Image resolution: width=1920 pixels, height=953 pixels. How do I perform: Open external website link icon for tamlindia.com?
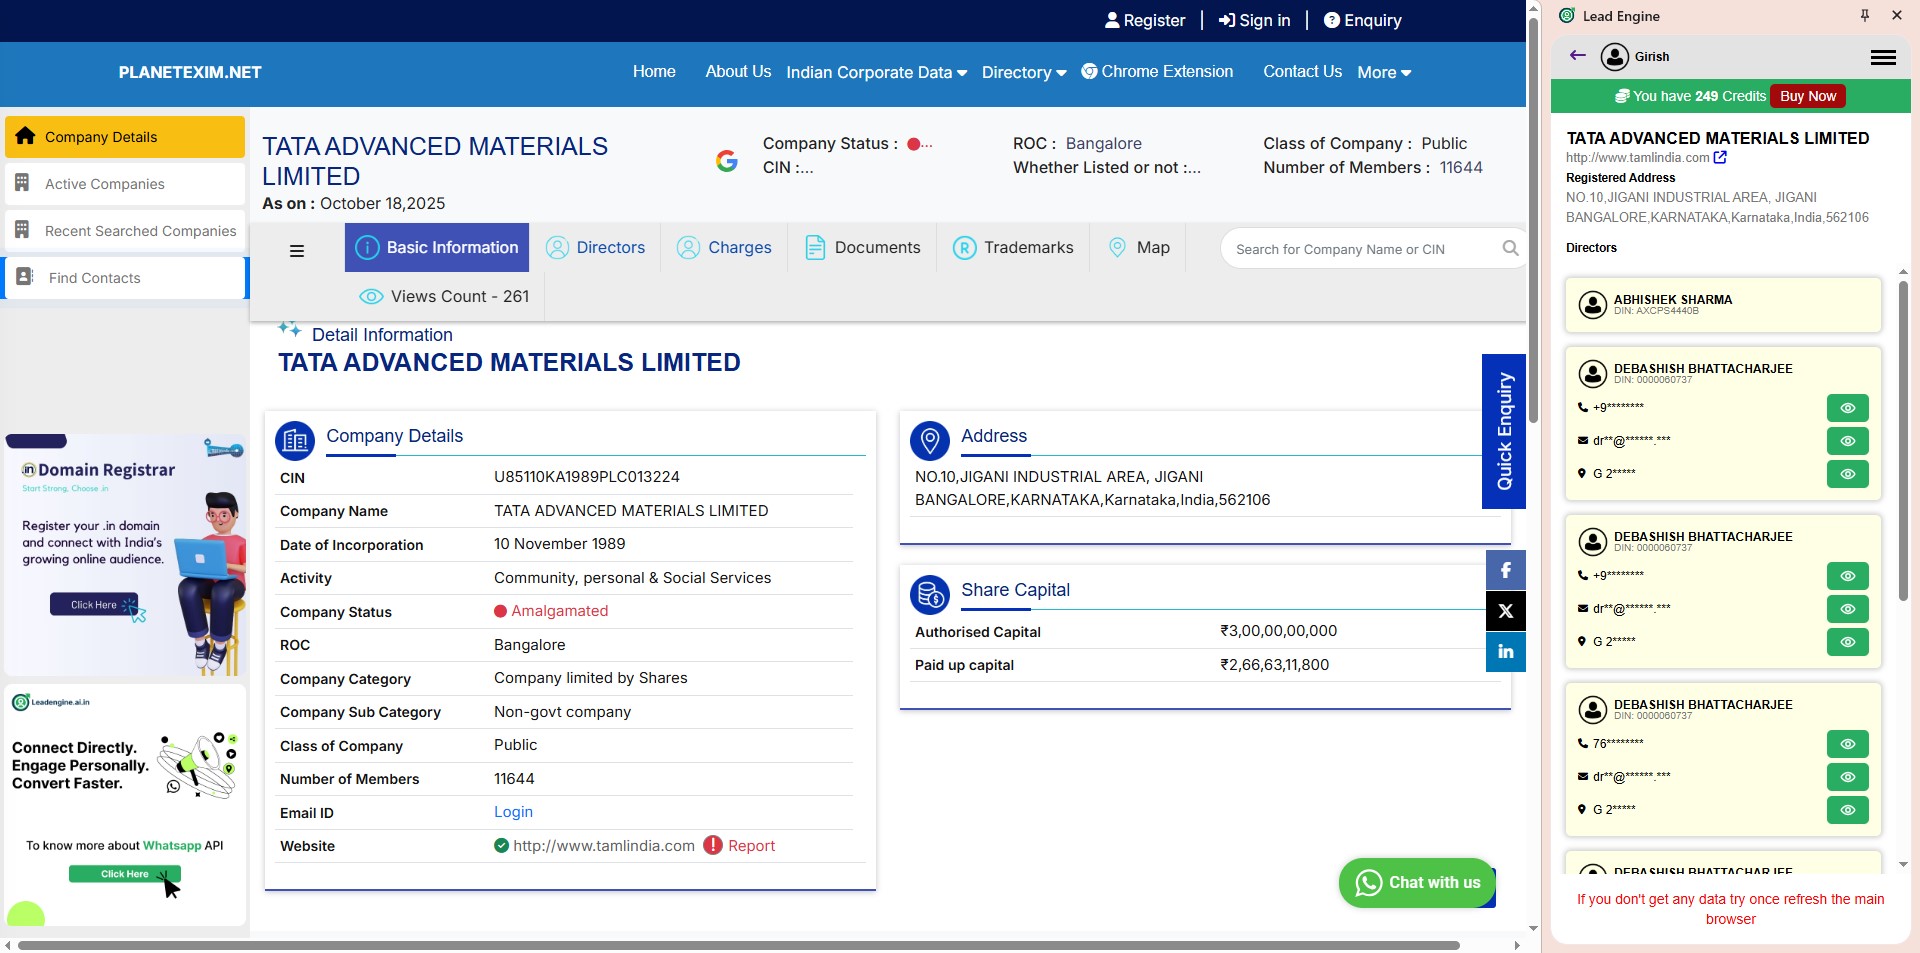(x=1720, y=158)
